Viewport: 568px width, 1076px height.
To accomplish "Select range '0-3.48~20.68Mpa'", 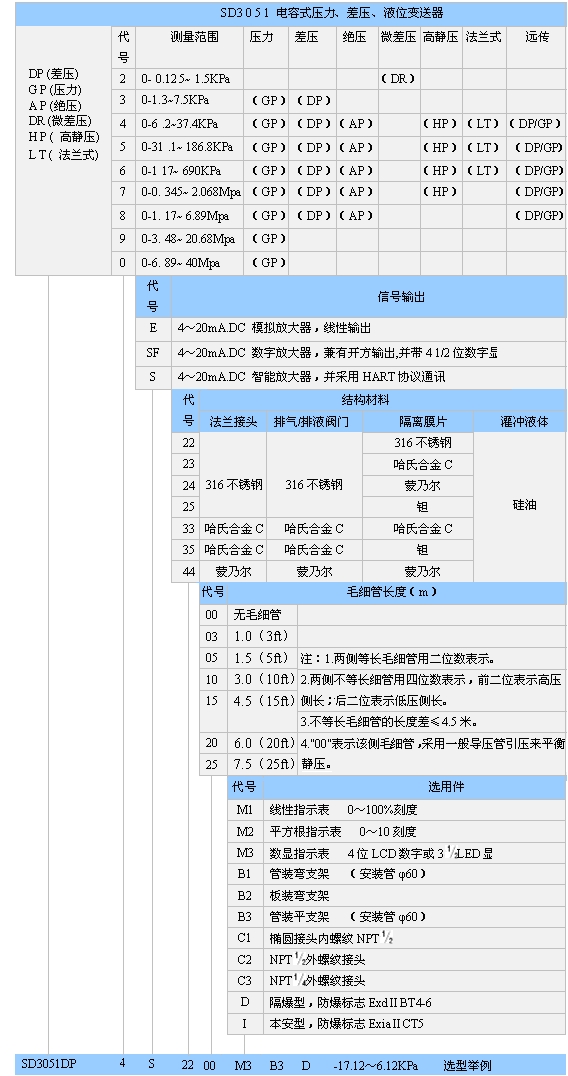I will tap(187, 239).
